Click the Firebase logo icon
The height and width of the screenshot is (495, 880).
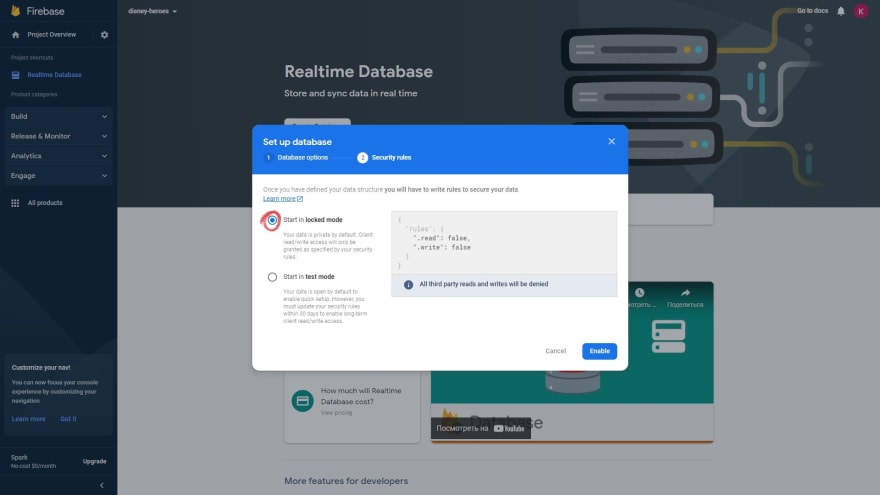click(16, 11)
